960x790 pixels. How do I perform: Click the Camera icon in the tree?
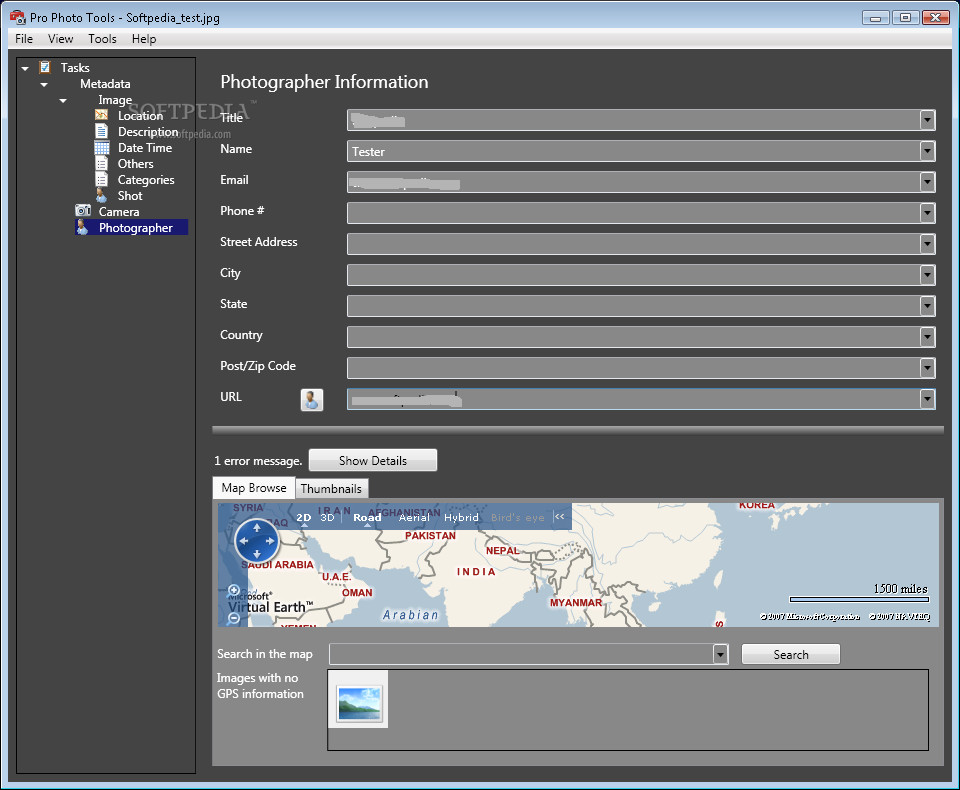coord(83,212)
